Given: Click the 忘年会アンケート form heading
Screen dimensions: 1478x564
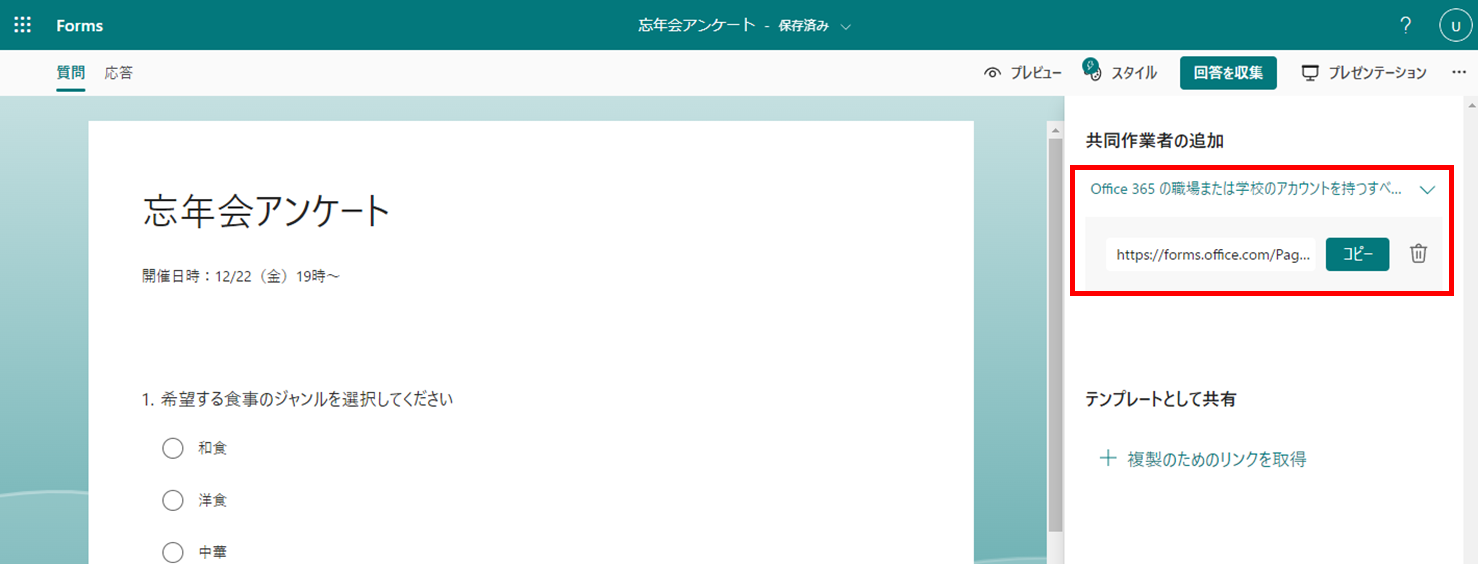Looking at the screenshot, I should tap(266, 213).
